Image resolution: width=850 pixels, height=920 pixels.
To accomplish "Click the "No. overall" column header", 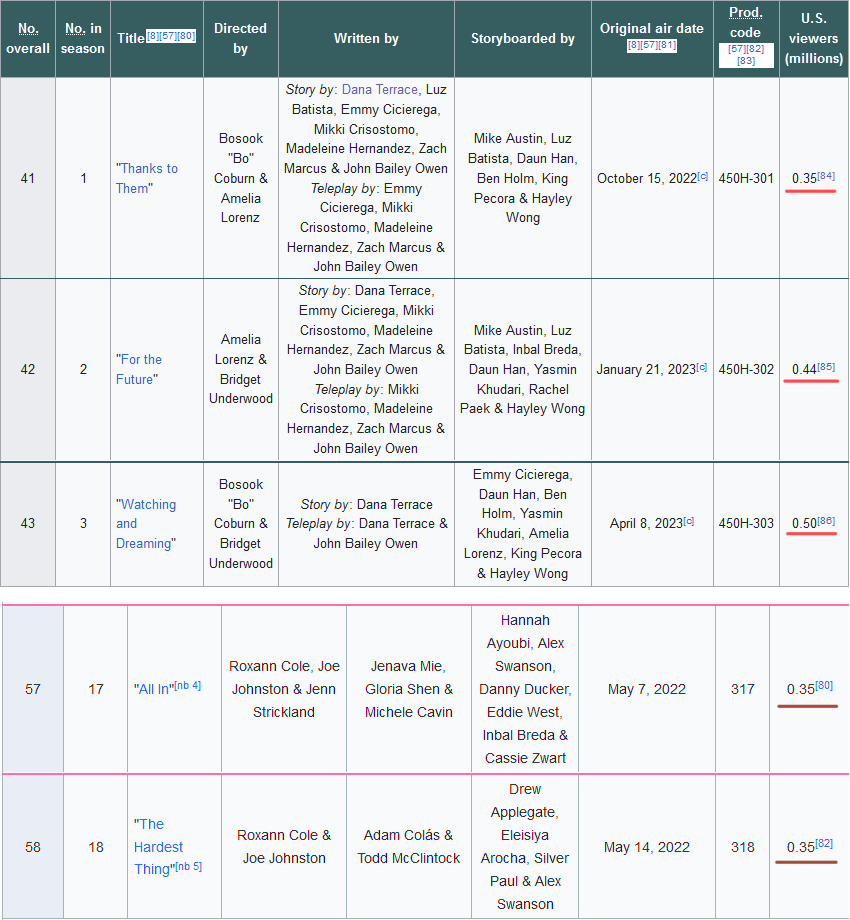I will (28, 39).
